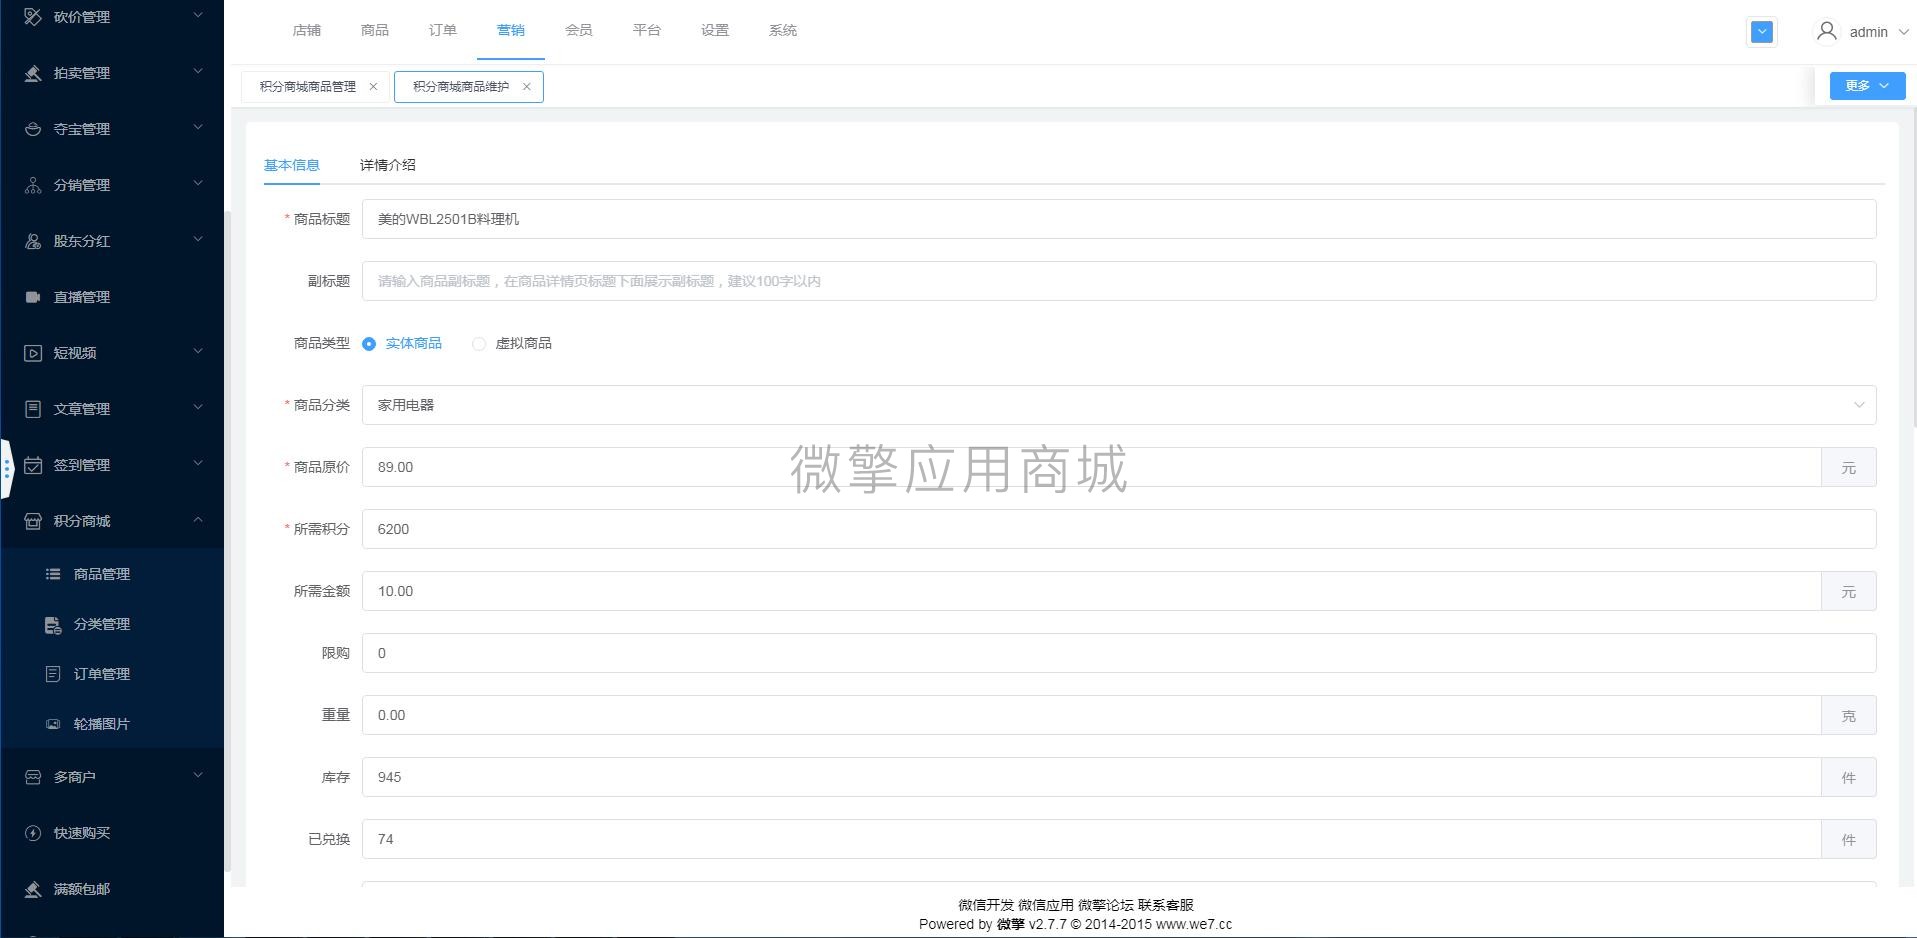Viewport: 1917px width, 938px height.
Task: Close the 积分商城商品管理 tab
Action: [374, 87]
